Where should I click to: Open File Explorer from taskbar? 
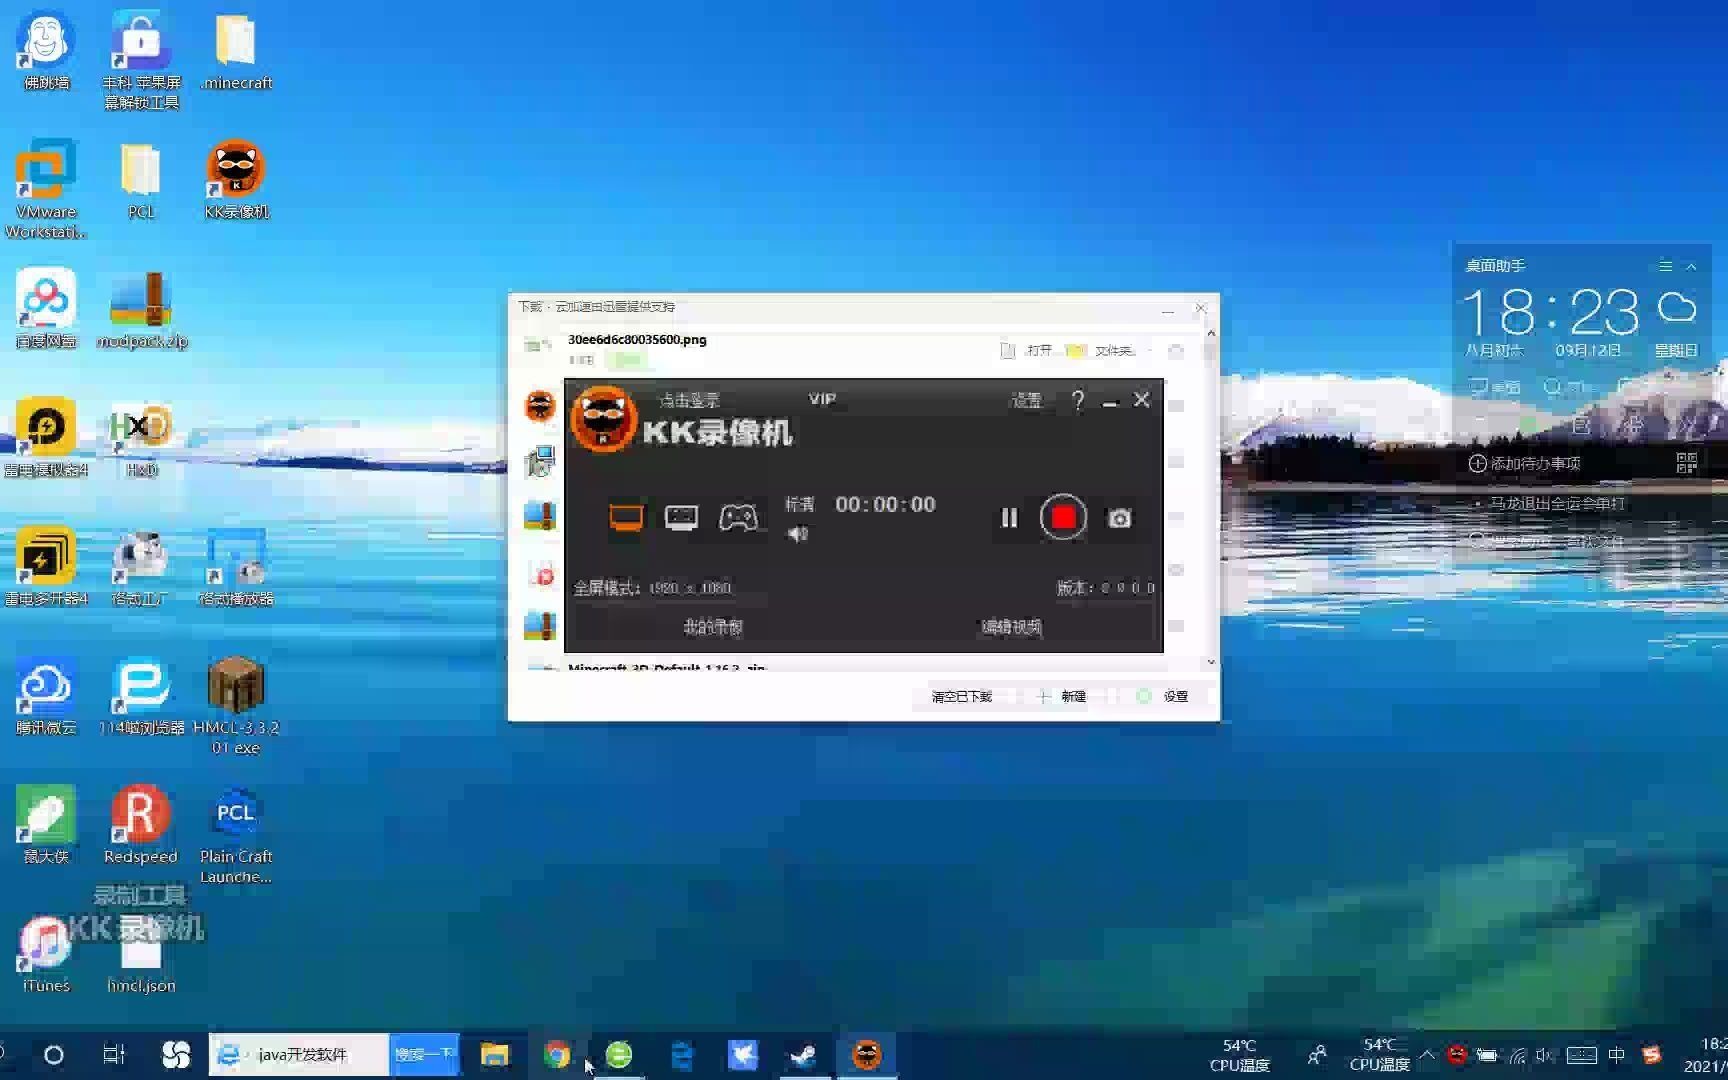click(494, 1055)
